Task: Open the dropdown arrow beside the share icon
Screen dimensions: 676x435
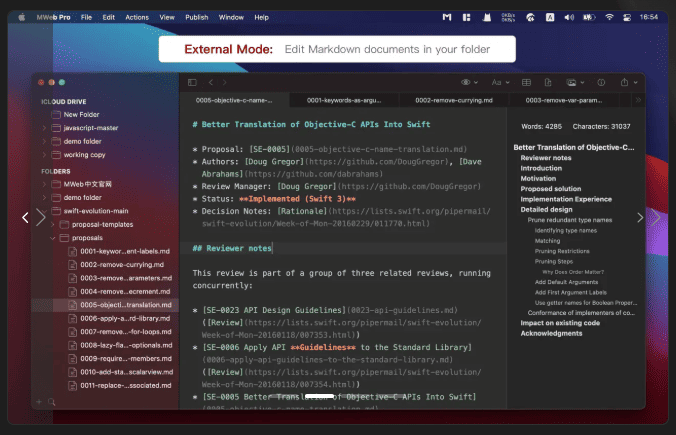Action: tap(635, 82)
